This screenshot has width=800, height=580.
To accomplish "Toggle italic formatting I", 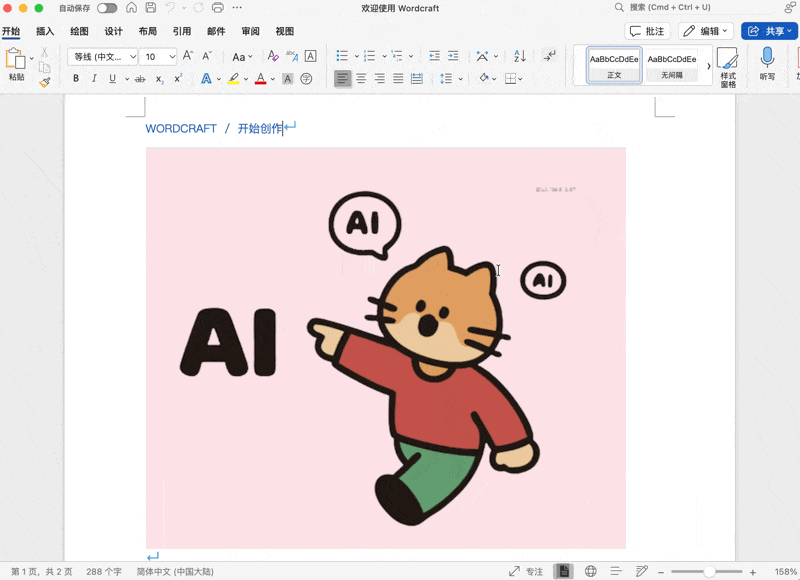I will pyautogui.click(x=94, y=79).
